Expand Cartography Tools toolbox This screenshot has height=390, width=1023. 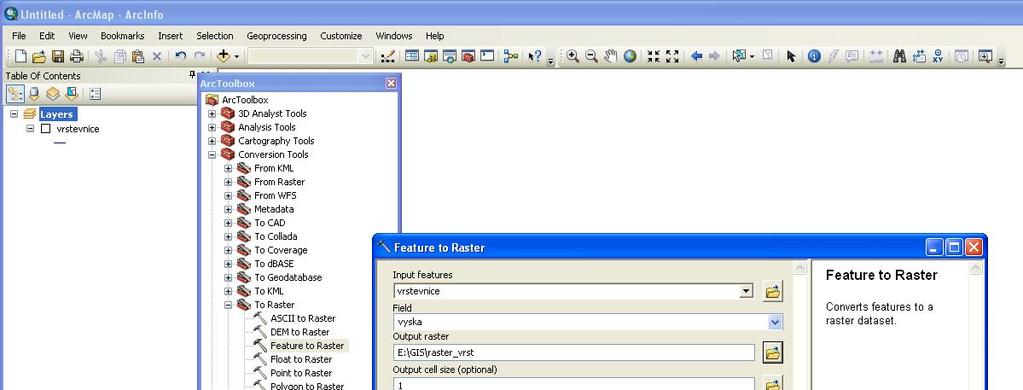tap(212, 141)
